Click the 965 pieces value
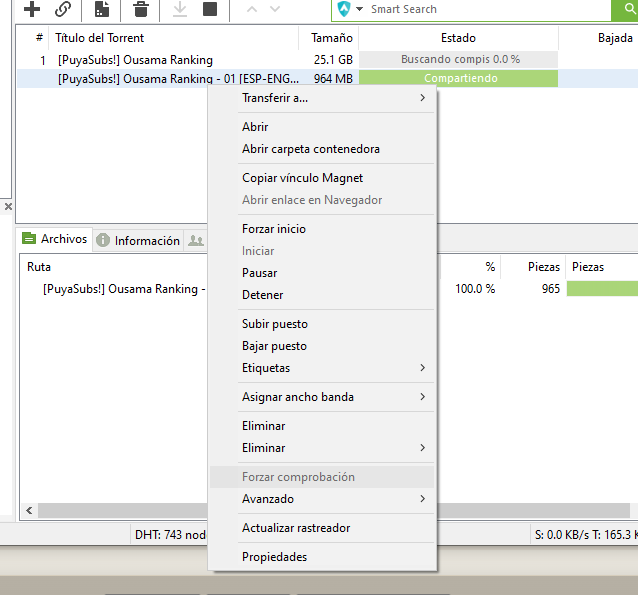This screenshot has height=595, width=638. (x=551, y=289)
